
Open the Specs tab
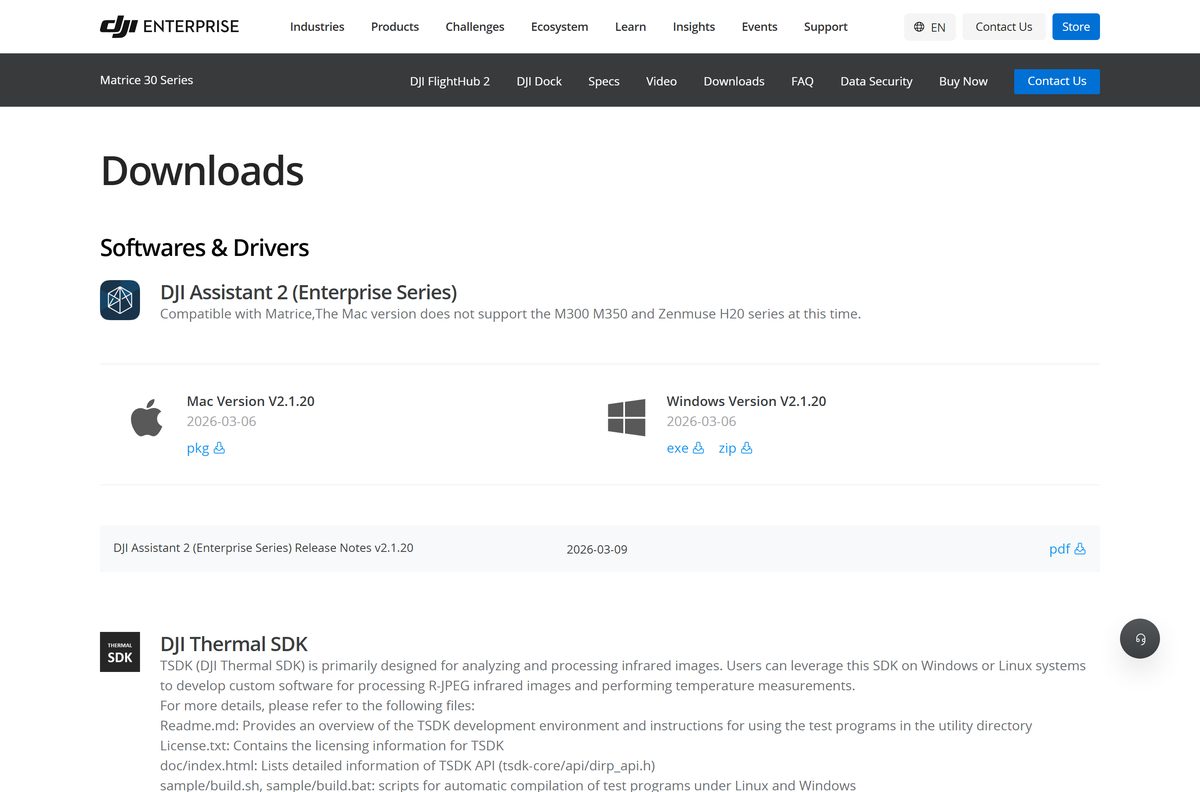tap(604, 81)
